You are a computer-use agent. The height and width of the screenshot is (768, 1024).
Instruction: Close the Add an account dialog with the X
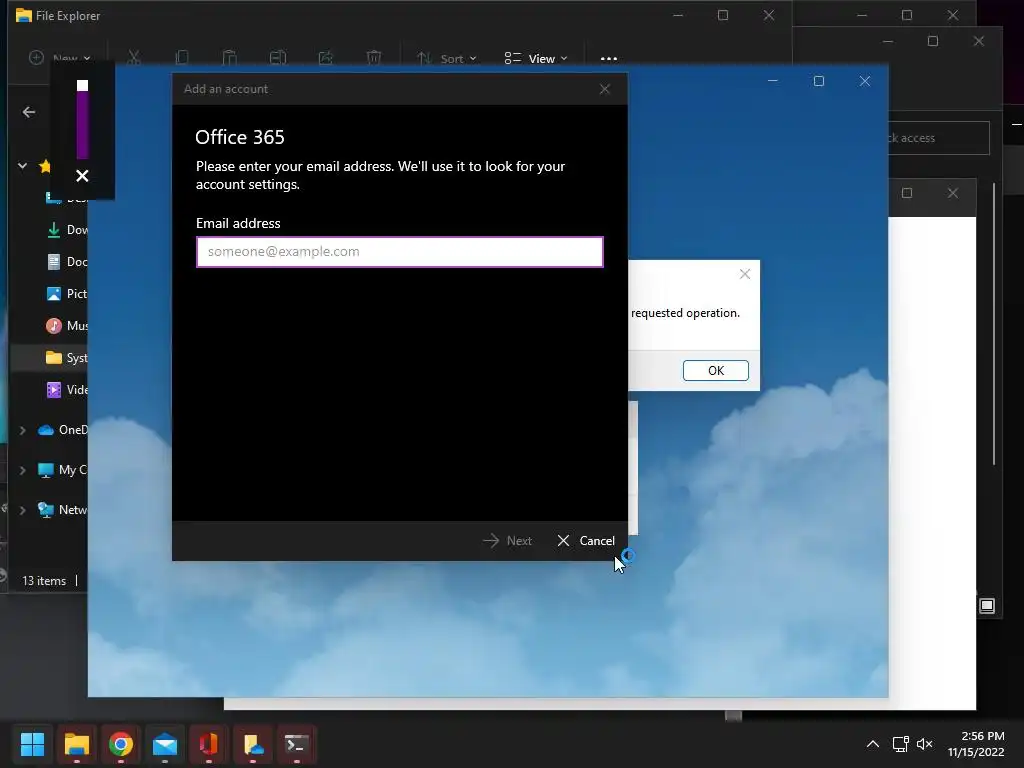click(x=605, y=89)
